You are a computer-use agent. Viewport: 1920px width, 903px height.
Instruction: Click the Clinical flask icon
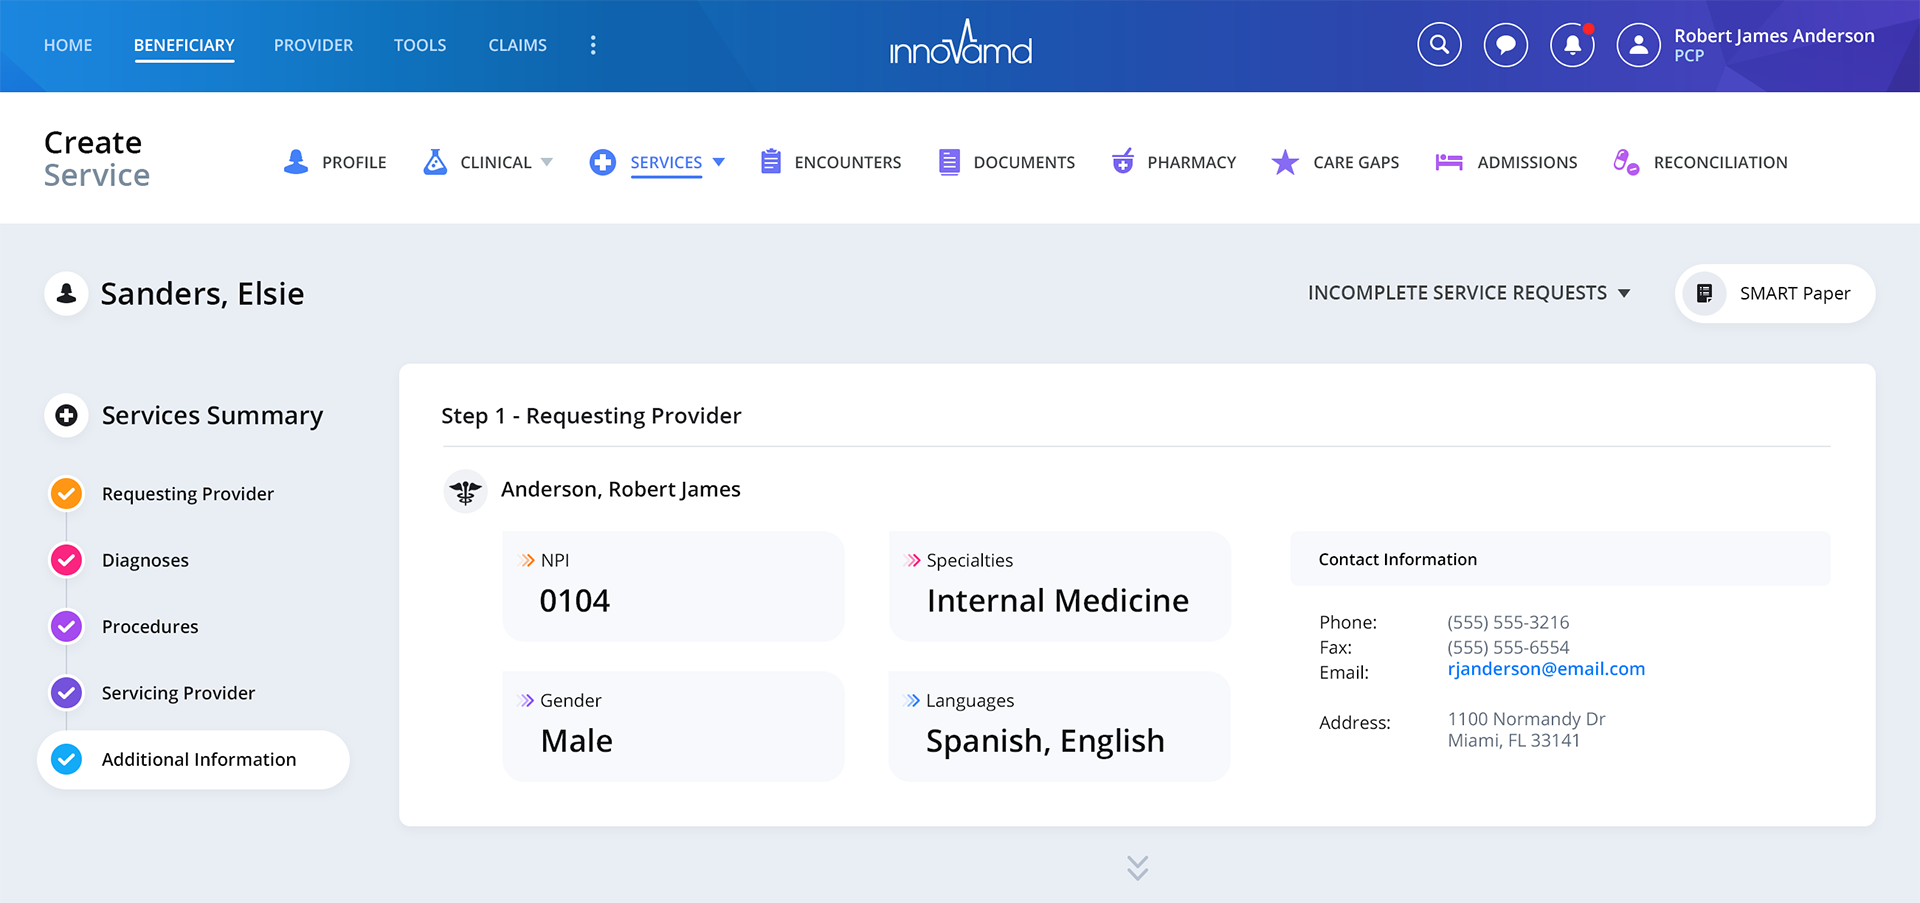tap(435, 162)
